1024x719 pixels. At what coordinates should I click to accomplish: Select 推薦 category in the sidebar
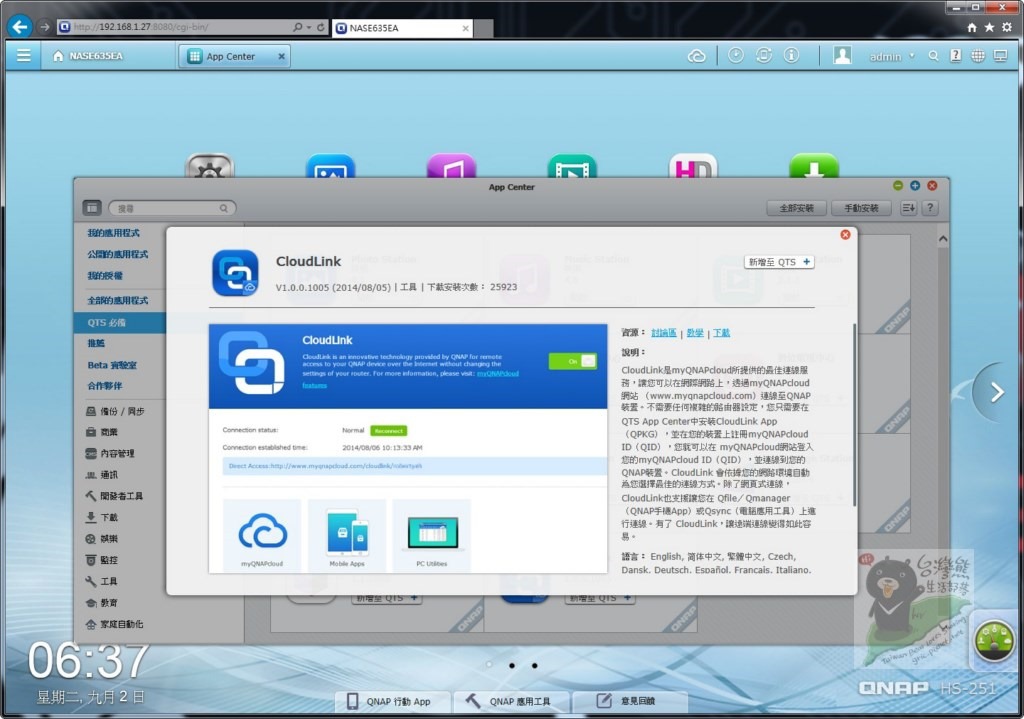tap(96, 343)
